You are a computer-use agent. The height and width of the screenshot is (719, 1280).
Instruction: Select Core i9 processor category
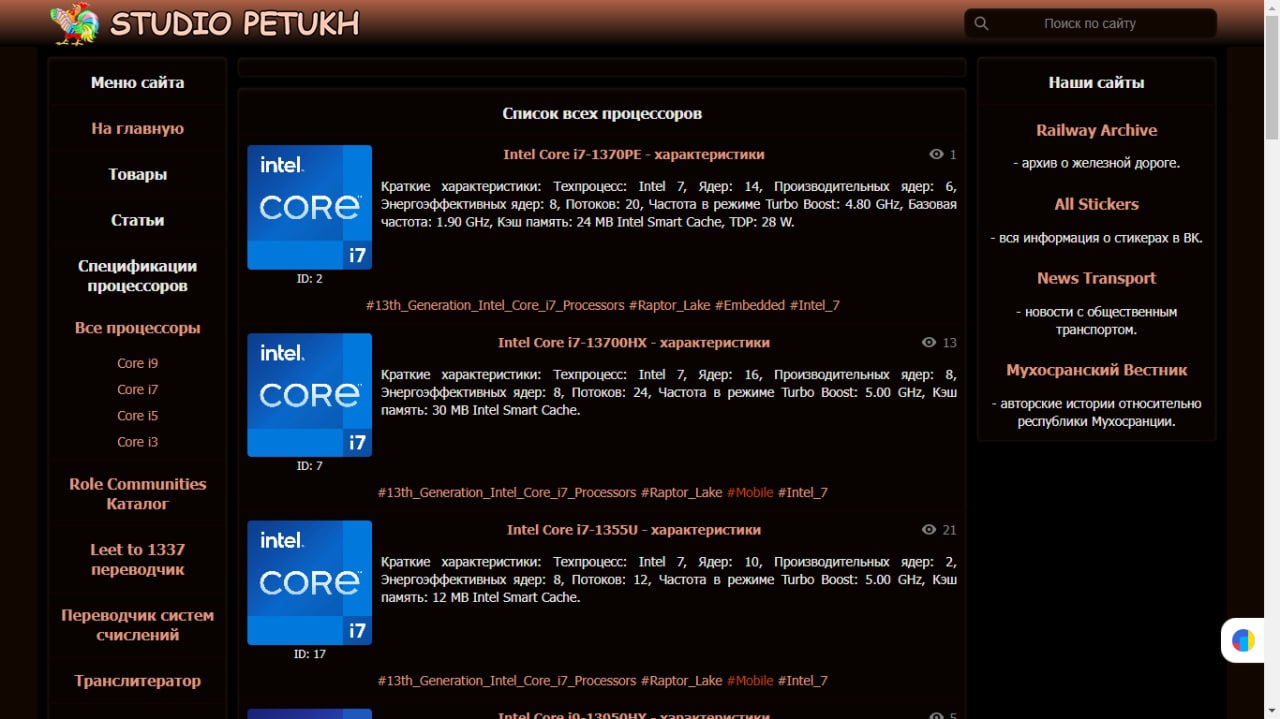coord(137,363)
